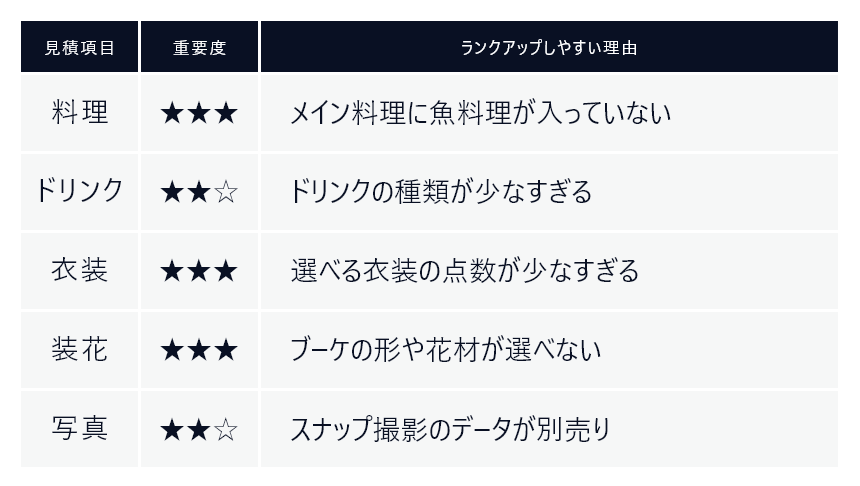Click the ランクアップしやすい理由 header
This screenshot has height=486, width=860.
[549, 47]
